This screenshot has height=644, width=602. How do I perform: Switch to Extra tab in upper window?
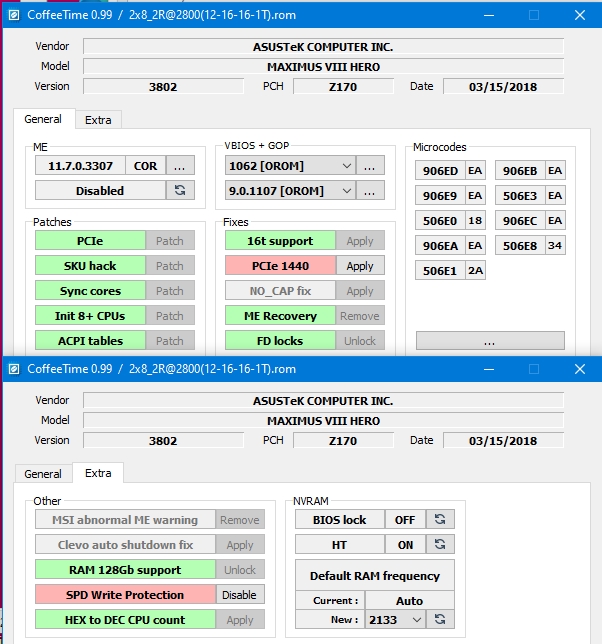click(98, 120)
